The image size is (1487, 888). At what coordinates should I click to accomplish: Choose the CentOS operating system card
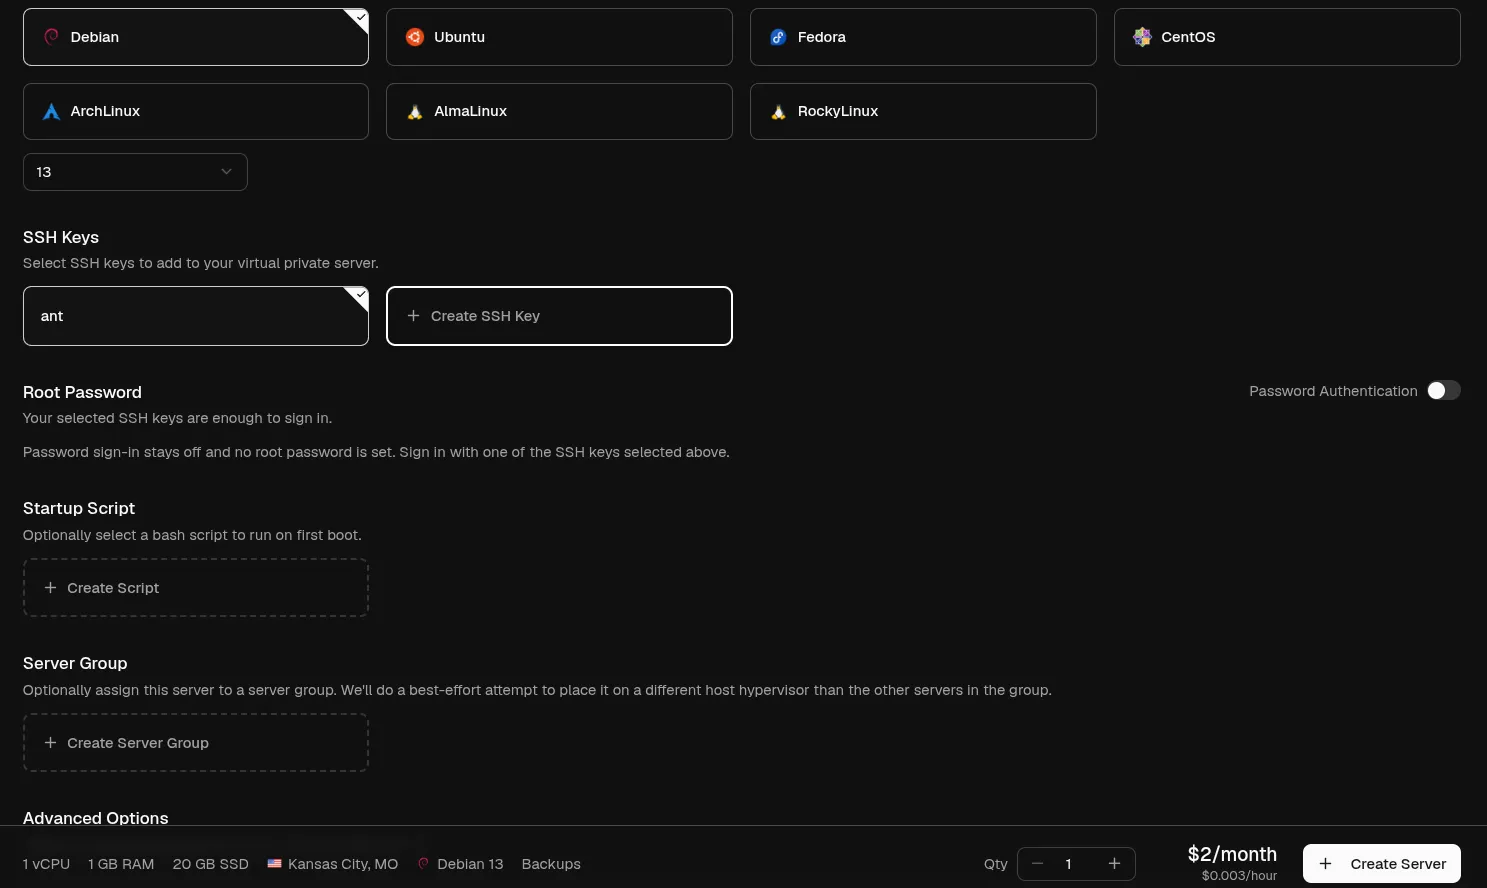point(1287,37)
